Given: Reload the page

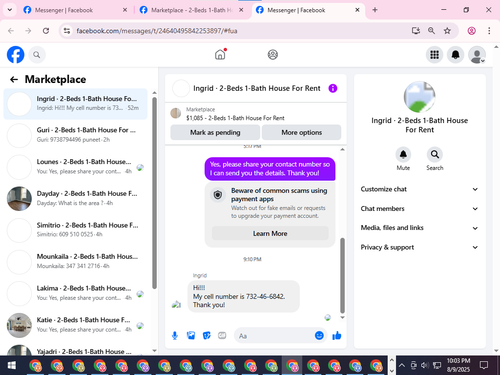Looking at the screenshot, I should pos(46,31).
